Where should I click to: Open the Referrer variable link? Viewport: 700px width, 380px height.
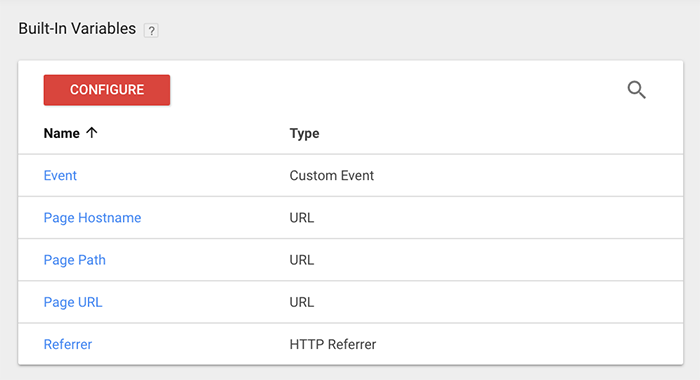click(x=68, y=344)
